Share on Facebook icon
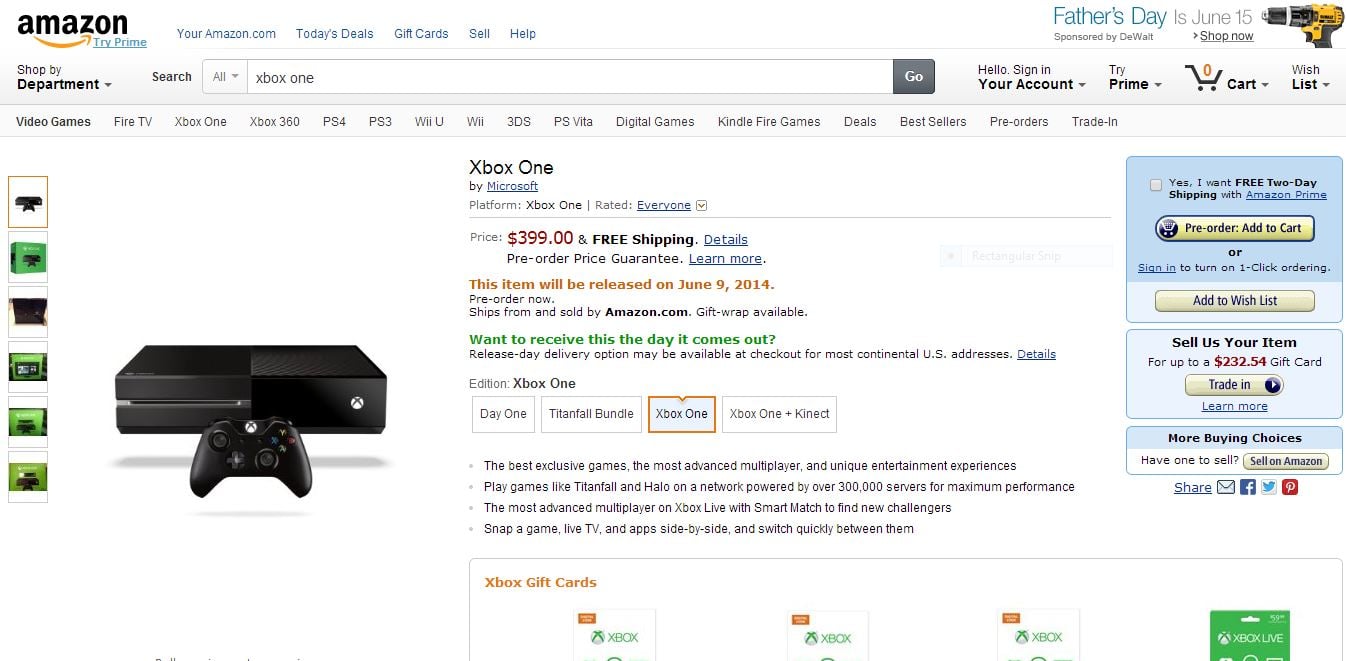The height and width of the screenshot is (661, 1346). pos(1248,488)
